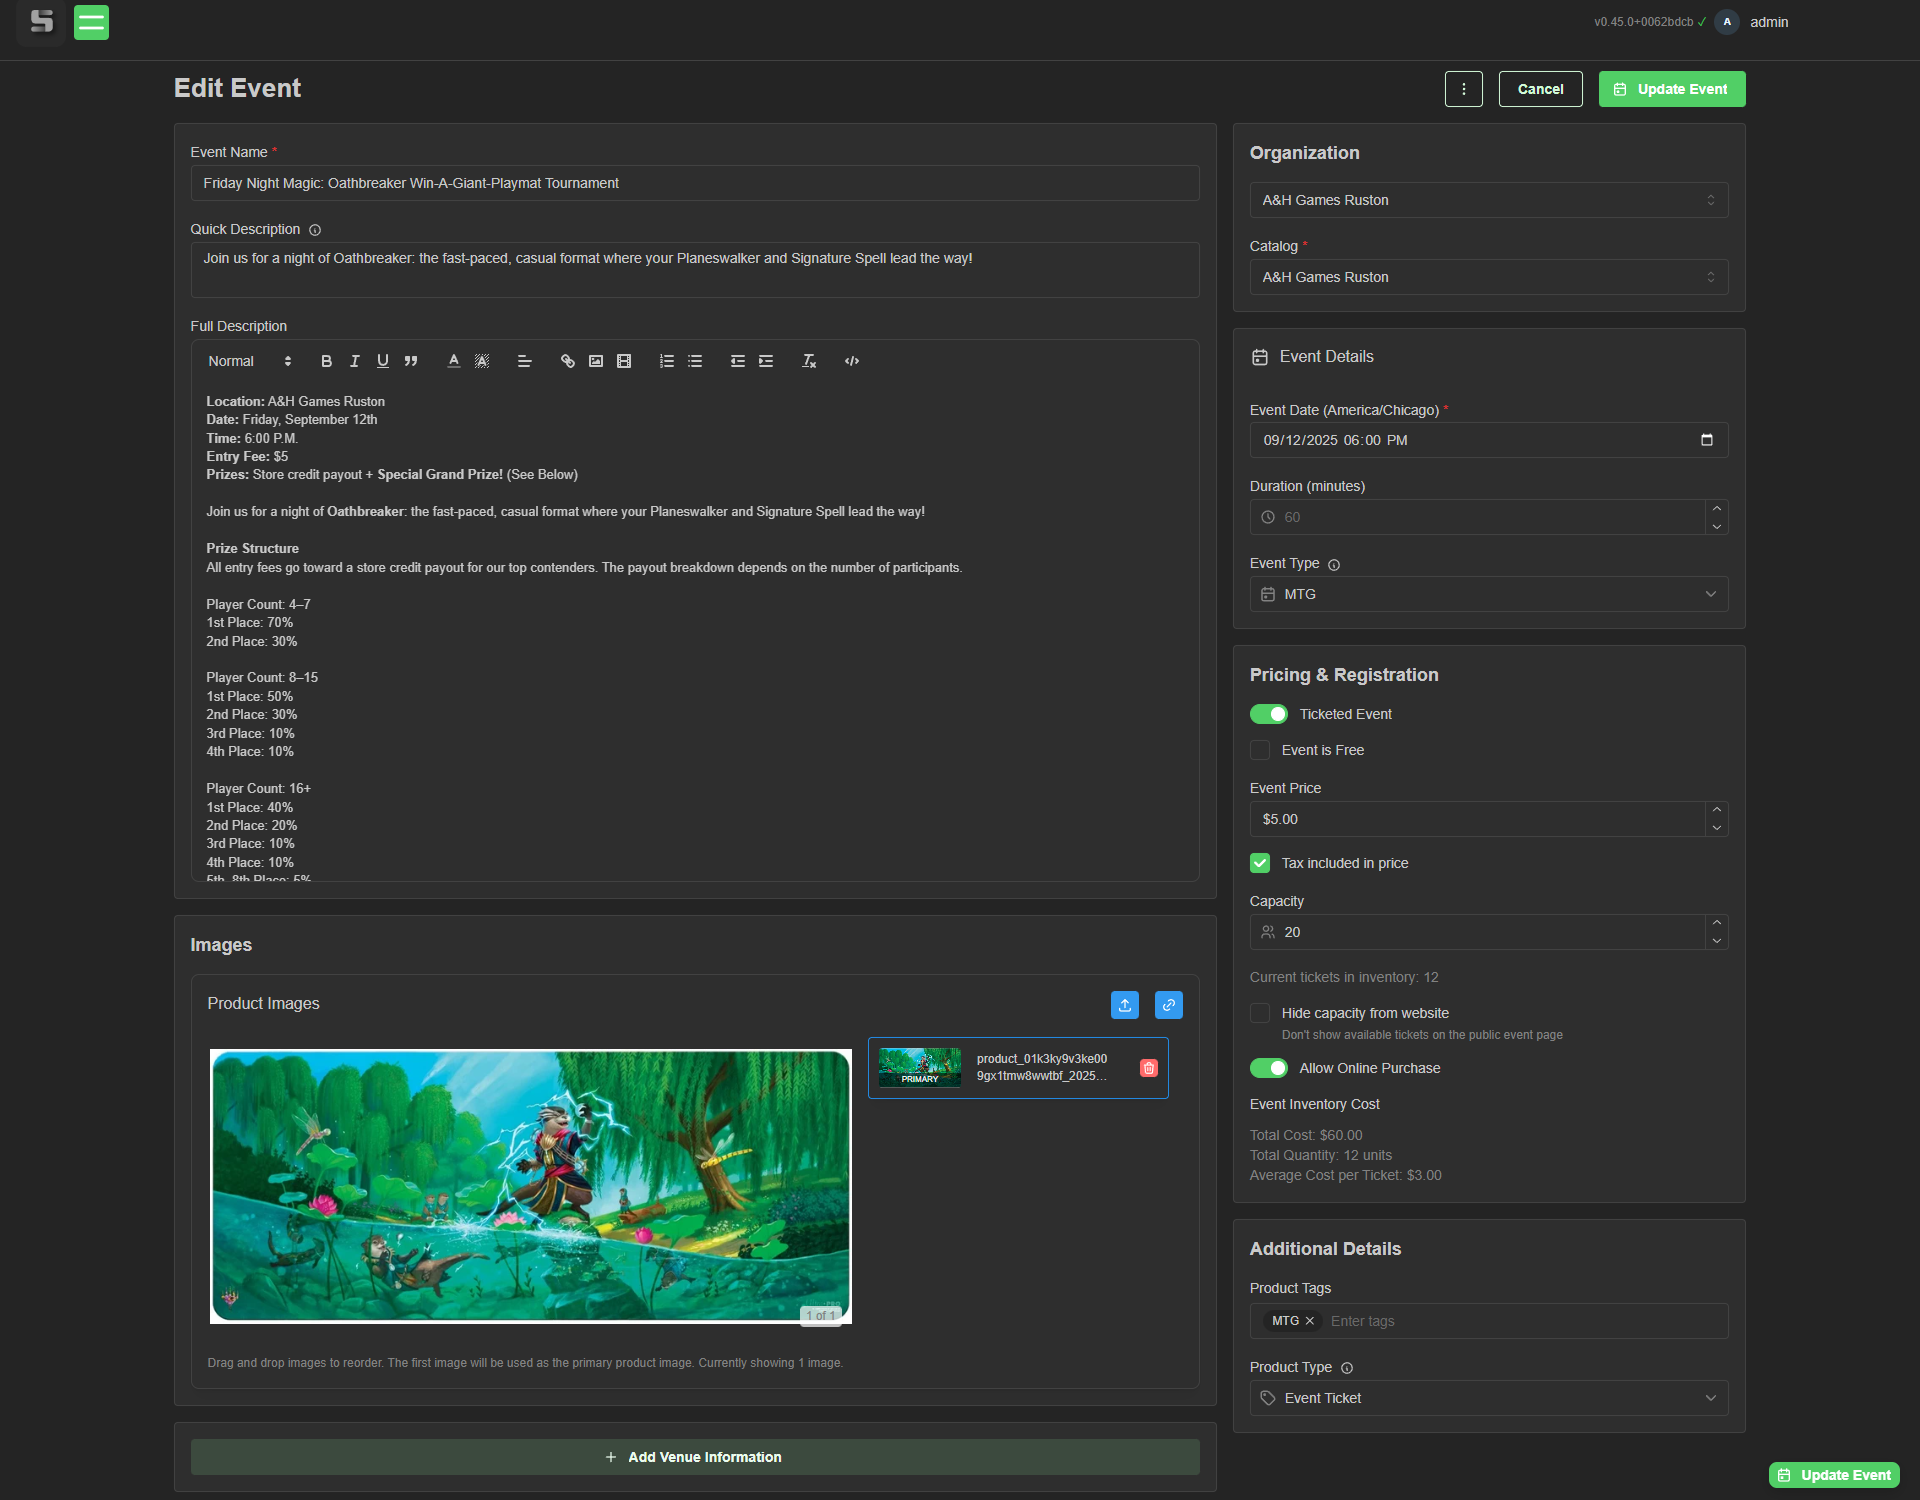Switch the description editor to code view
The image size is (1920, 1500).
pyautogui.click(x=851, y=361)
